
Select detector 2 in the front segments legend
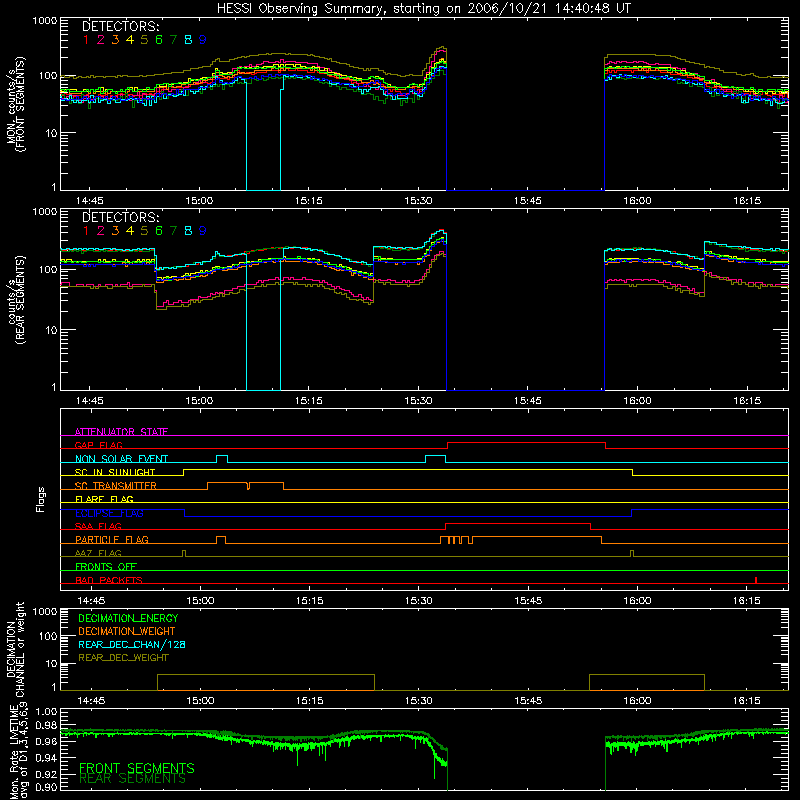[x=101, y=40]
